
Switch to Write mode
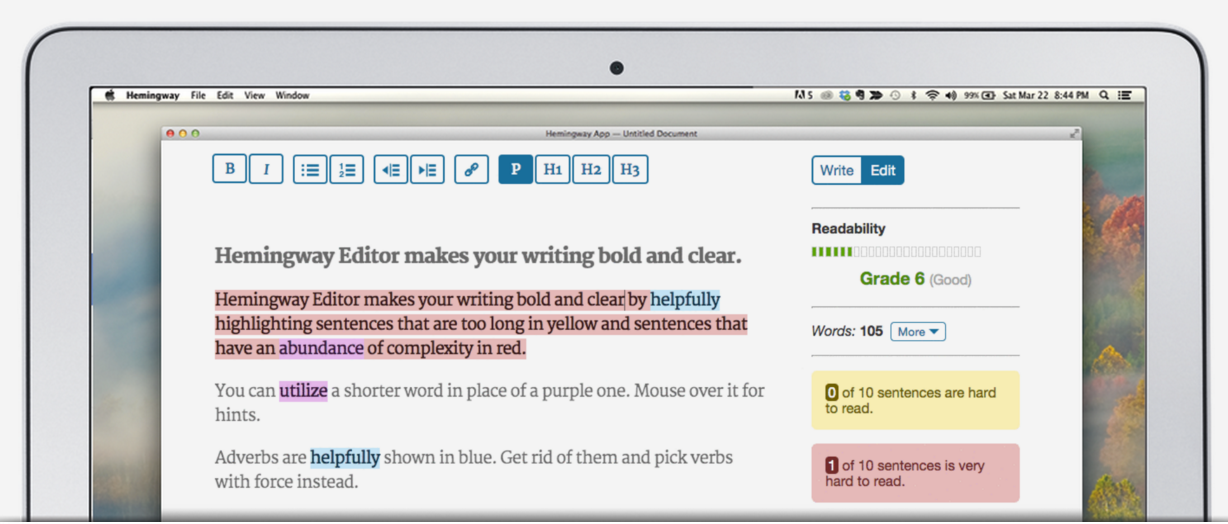[837, 170]
